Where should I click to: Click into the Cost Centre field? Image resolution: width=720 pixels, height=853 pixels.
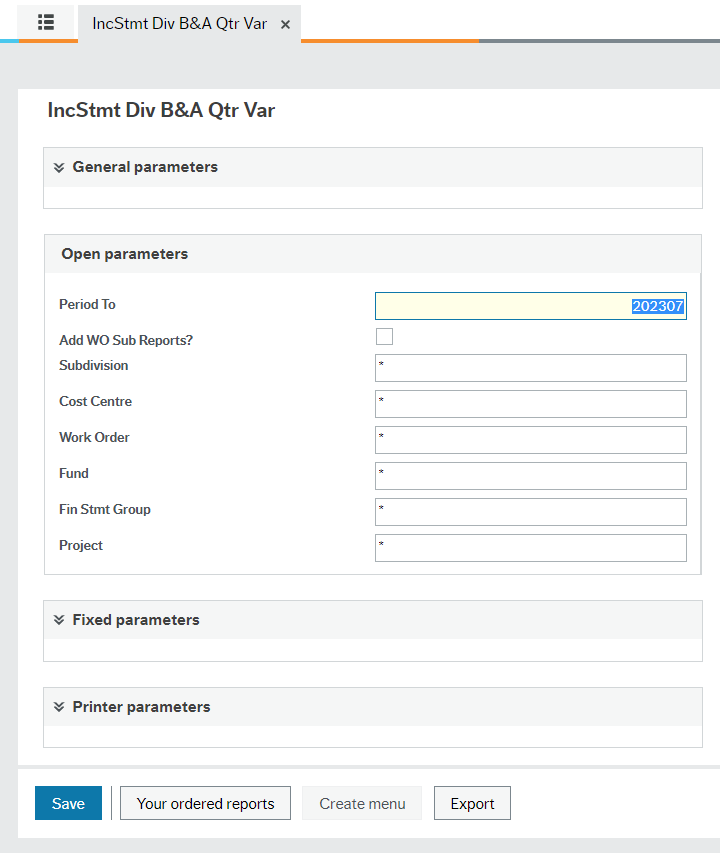(x=530, y=403)
